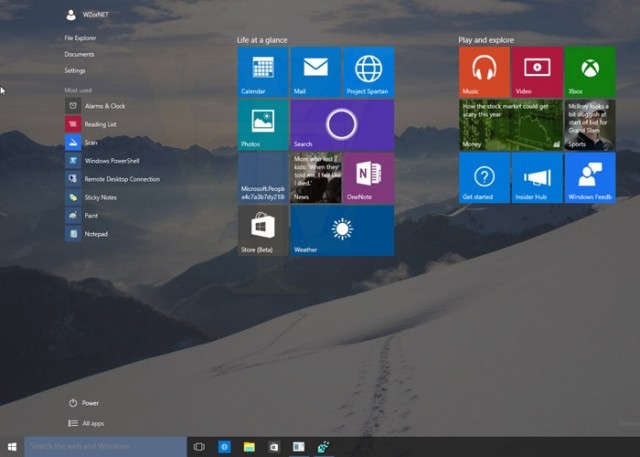Launch Remote Desktop Connection
This screenshot has width=640, height=457.
(112, 179)
